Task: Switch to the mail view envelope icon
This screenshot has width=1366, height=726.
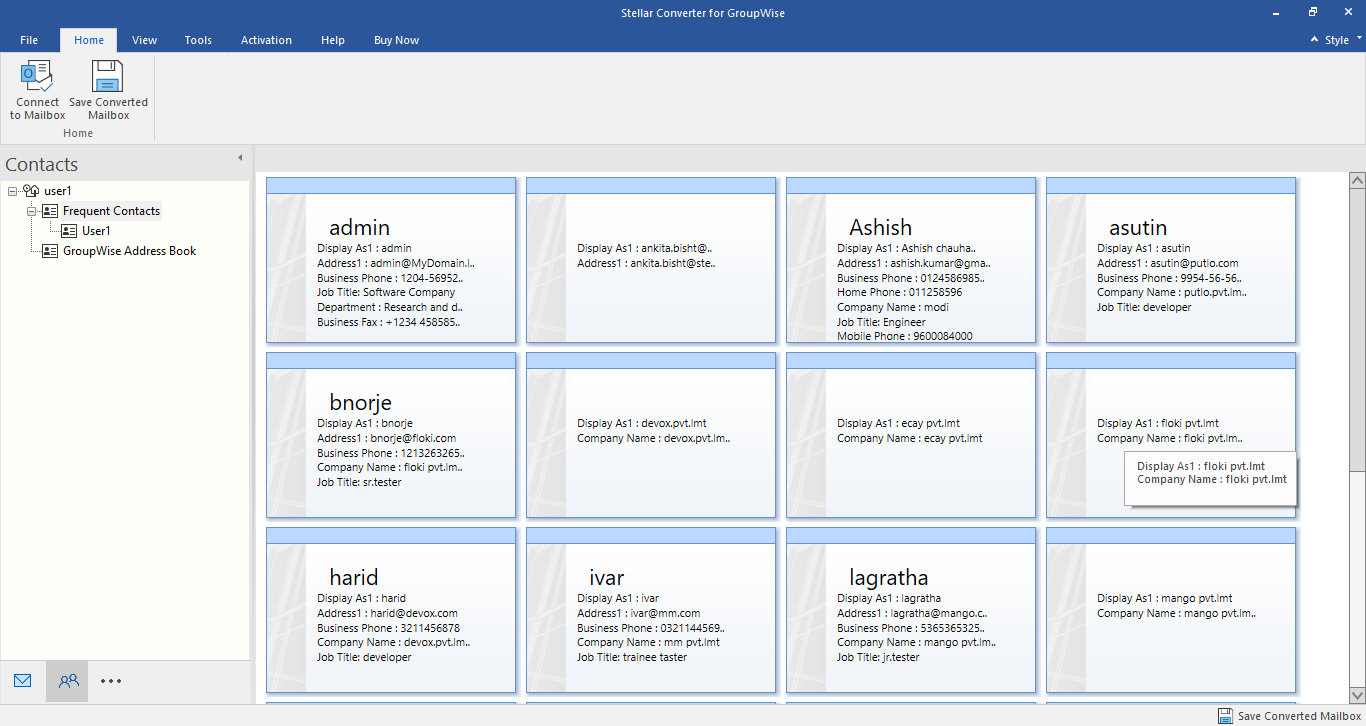Action: (23, 681)
